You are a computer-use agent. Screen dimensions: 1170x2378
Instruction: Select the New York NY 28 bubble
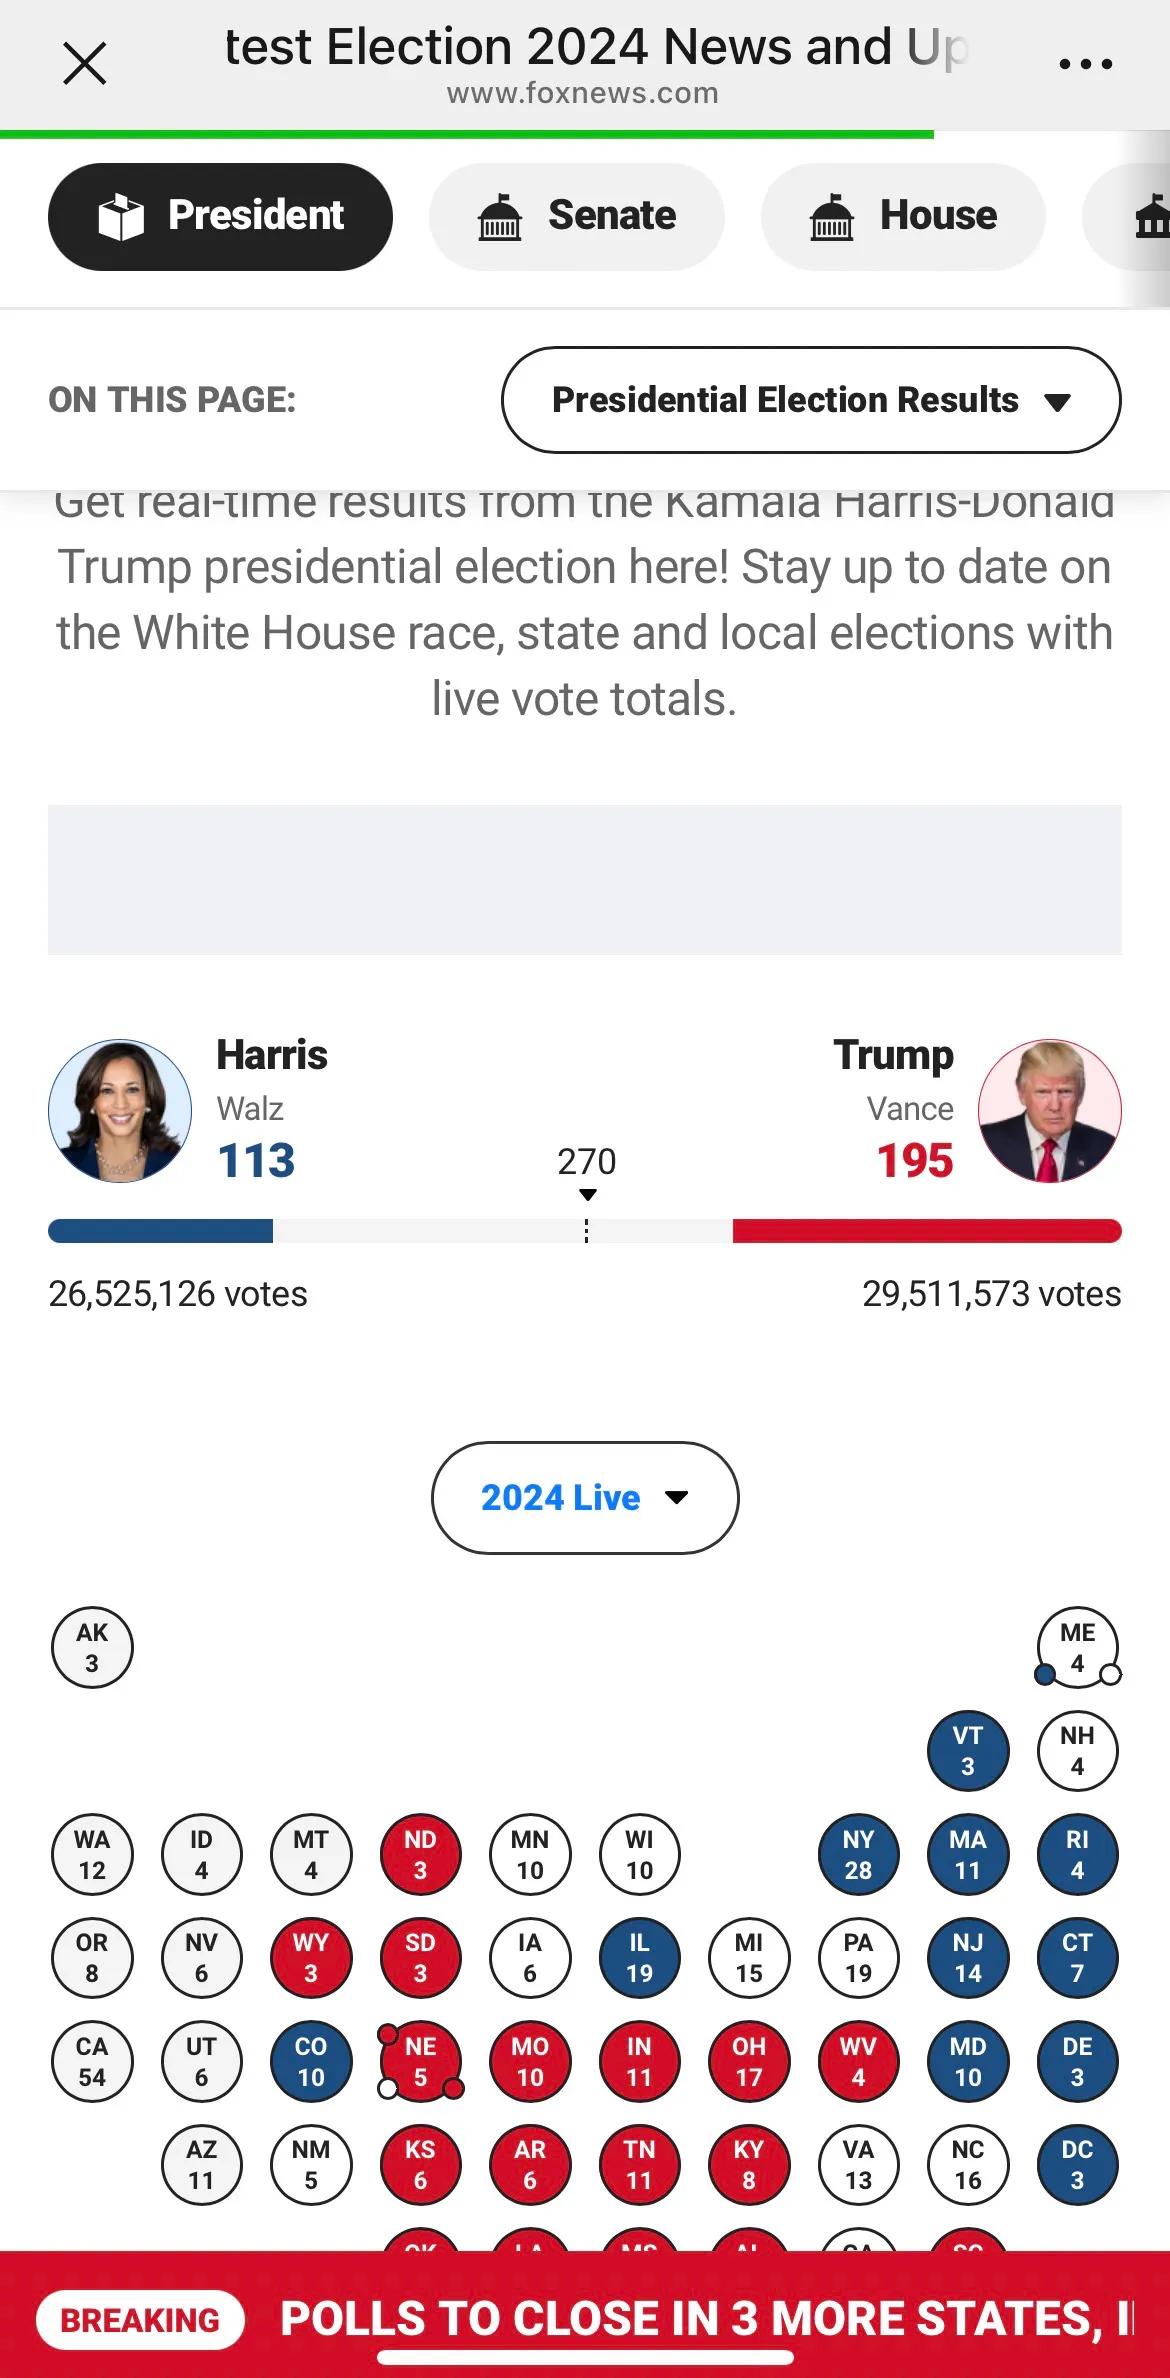[x=858, y=1854]
